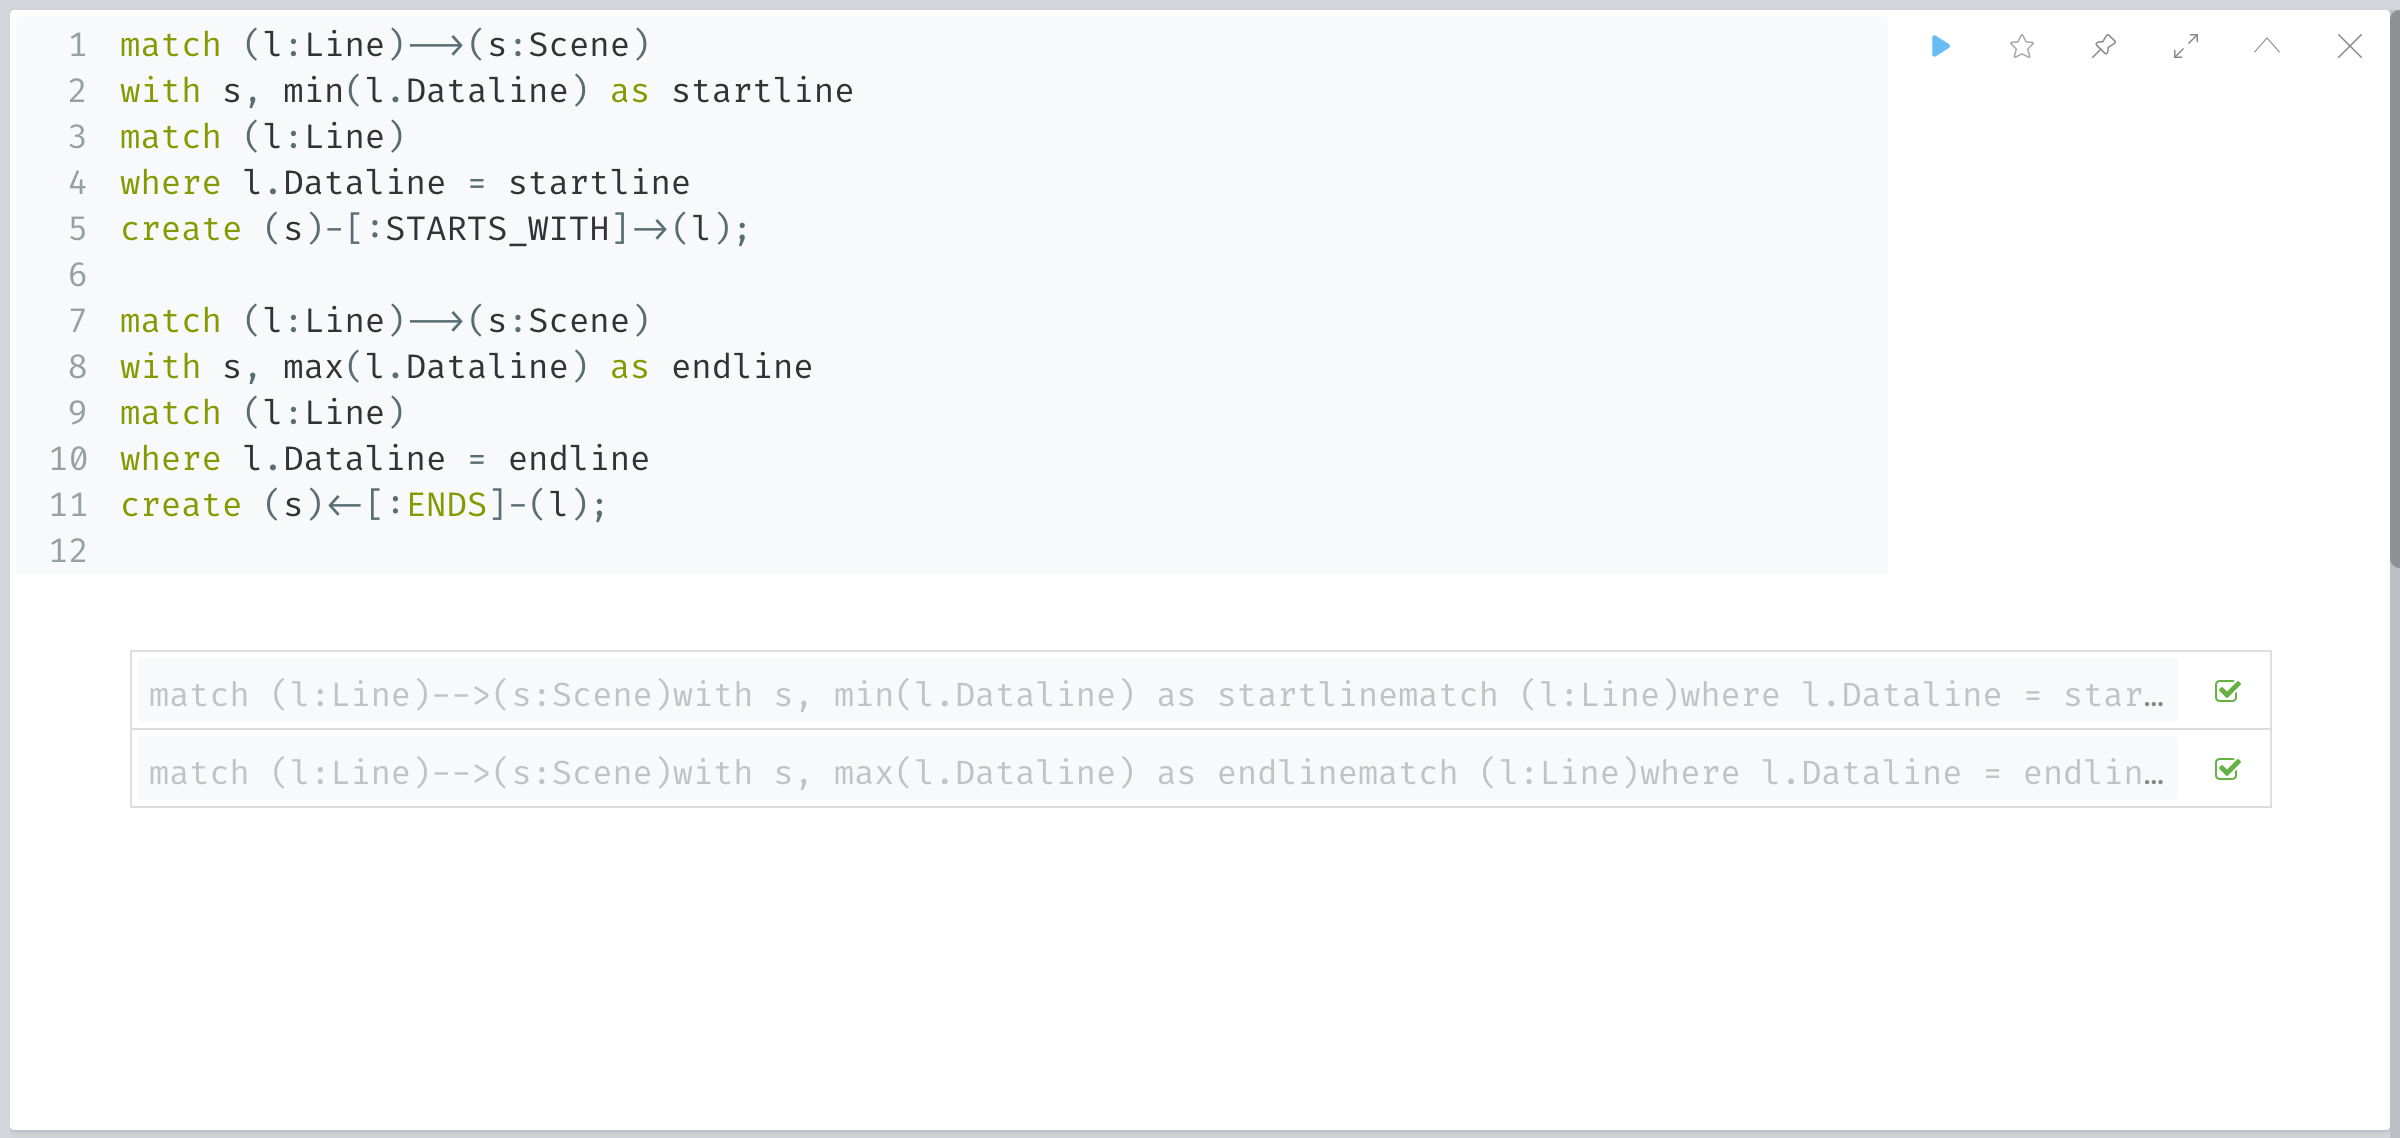Image resolution: width=2400 pixels, height=1138 pixels.
Task: Click line number 6 in the gutter
Action: click(x=77, y=275)
